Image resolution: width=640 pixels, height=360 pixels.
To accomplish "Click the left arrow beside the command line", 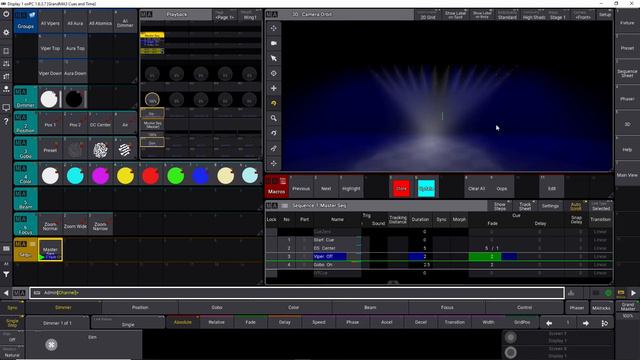I will tap(6, 293).
